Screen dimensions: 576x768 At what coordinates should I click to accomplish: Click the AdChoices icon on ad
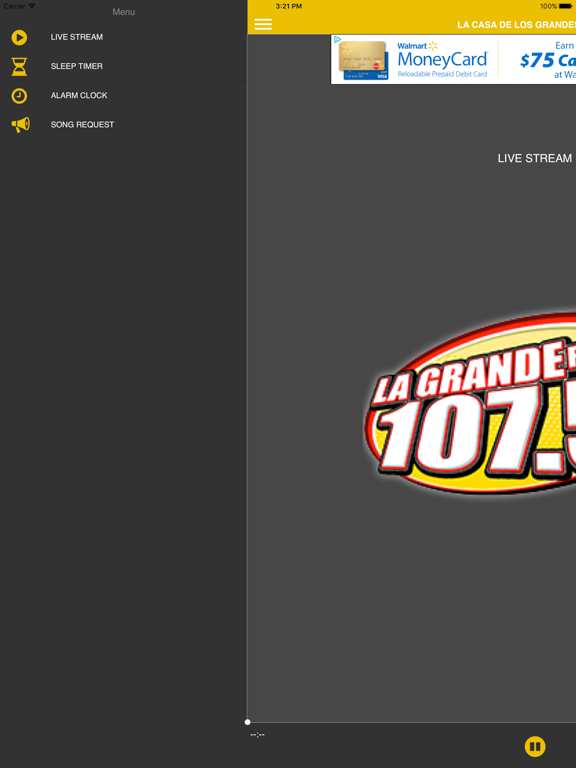337,39
